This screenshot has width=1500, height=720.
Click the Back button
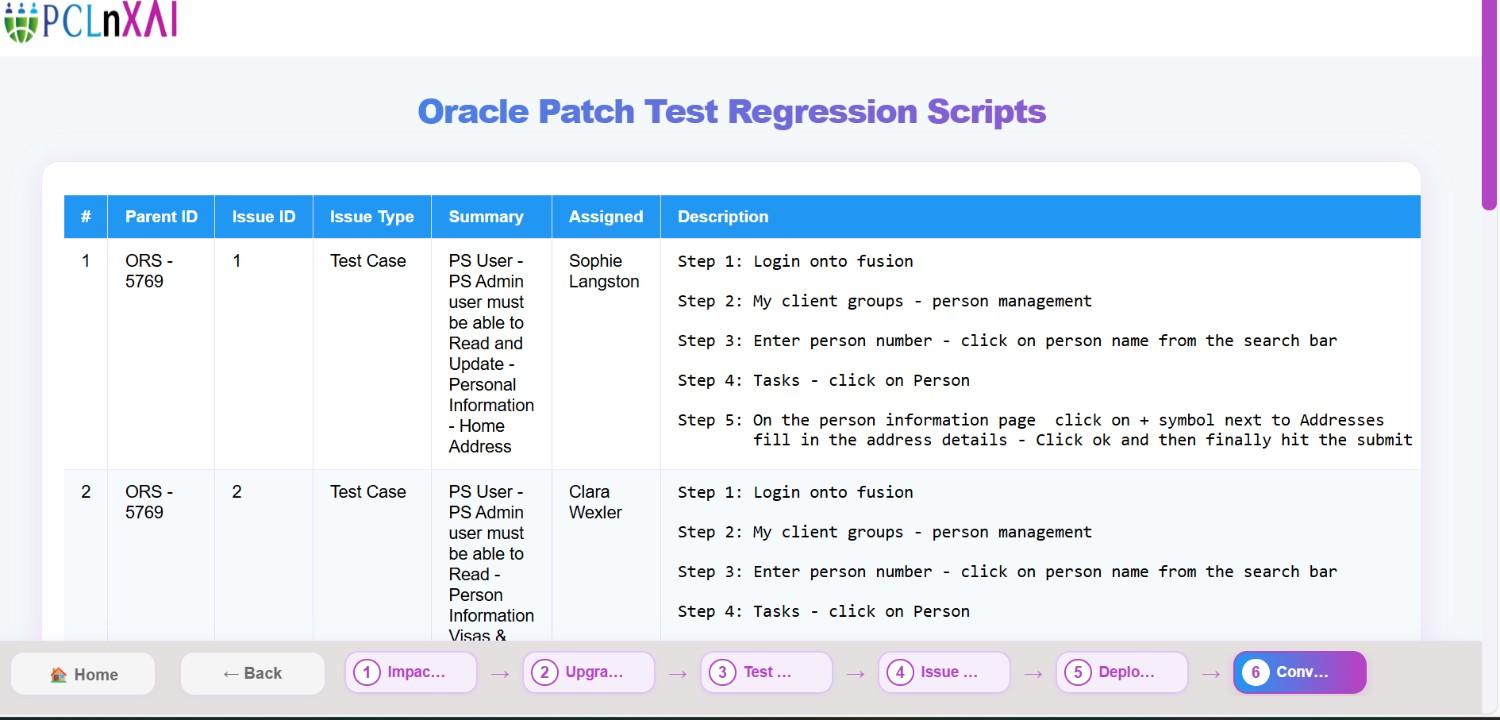pyautogui.click(x=253, y=673)
